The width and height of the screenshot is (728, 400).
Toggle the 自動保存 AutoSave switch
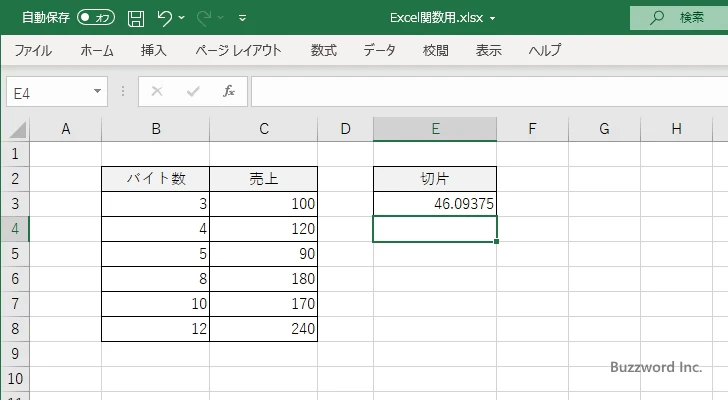[x=96, y=18]
